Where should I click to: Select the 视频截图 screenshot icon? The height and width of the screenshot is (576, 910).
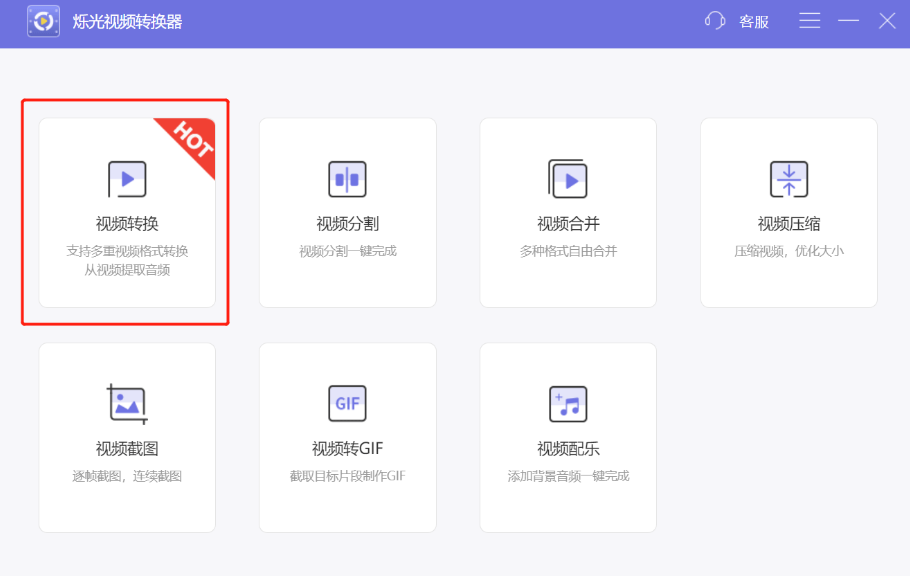click(126, 403)
